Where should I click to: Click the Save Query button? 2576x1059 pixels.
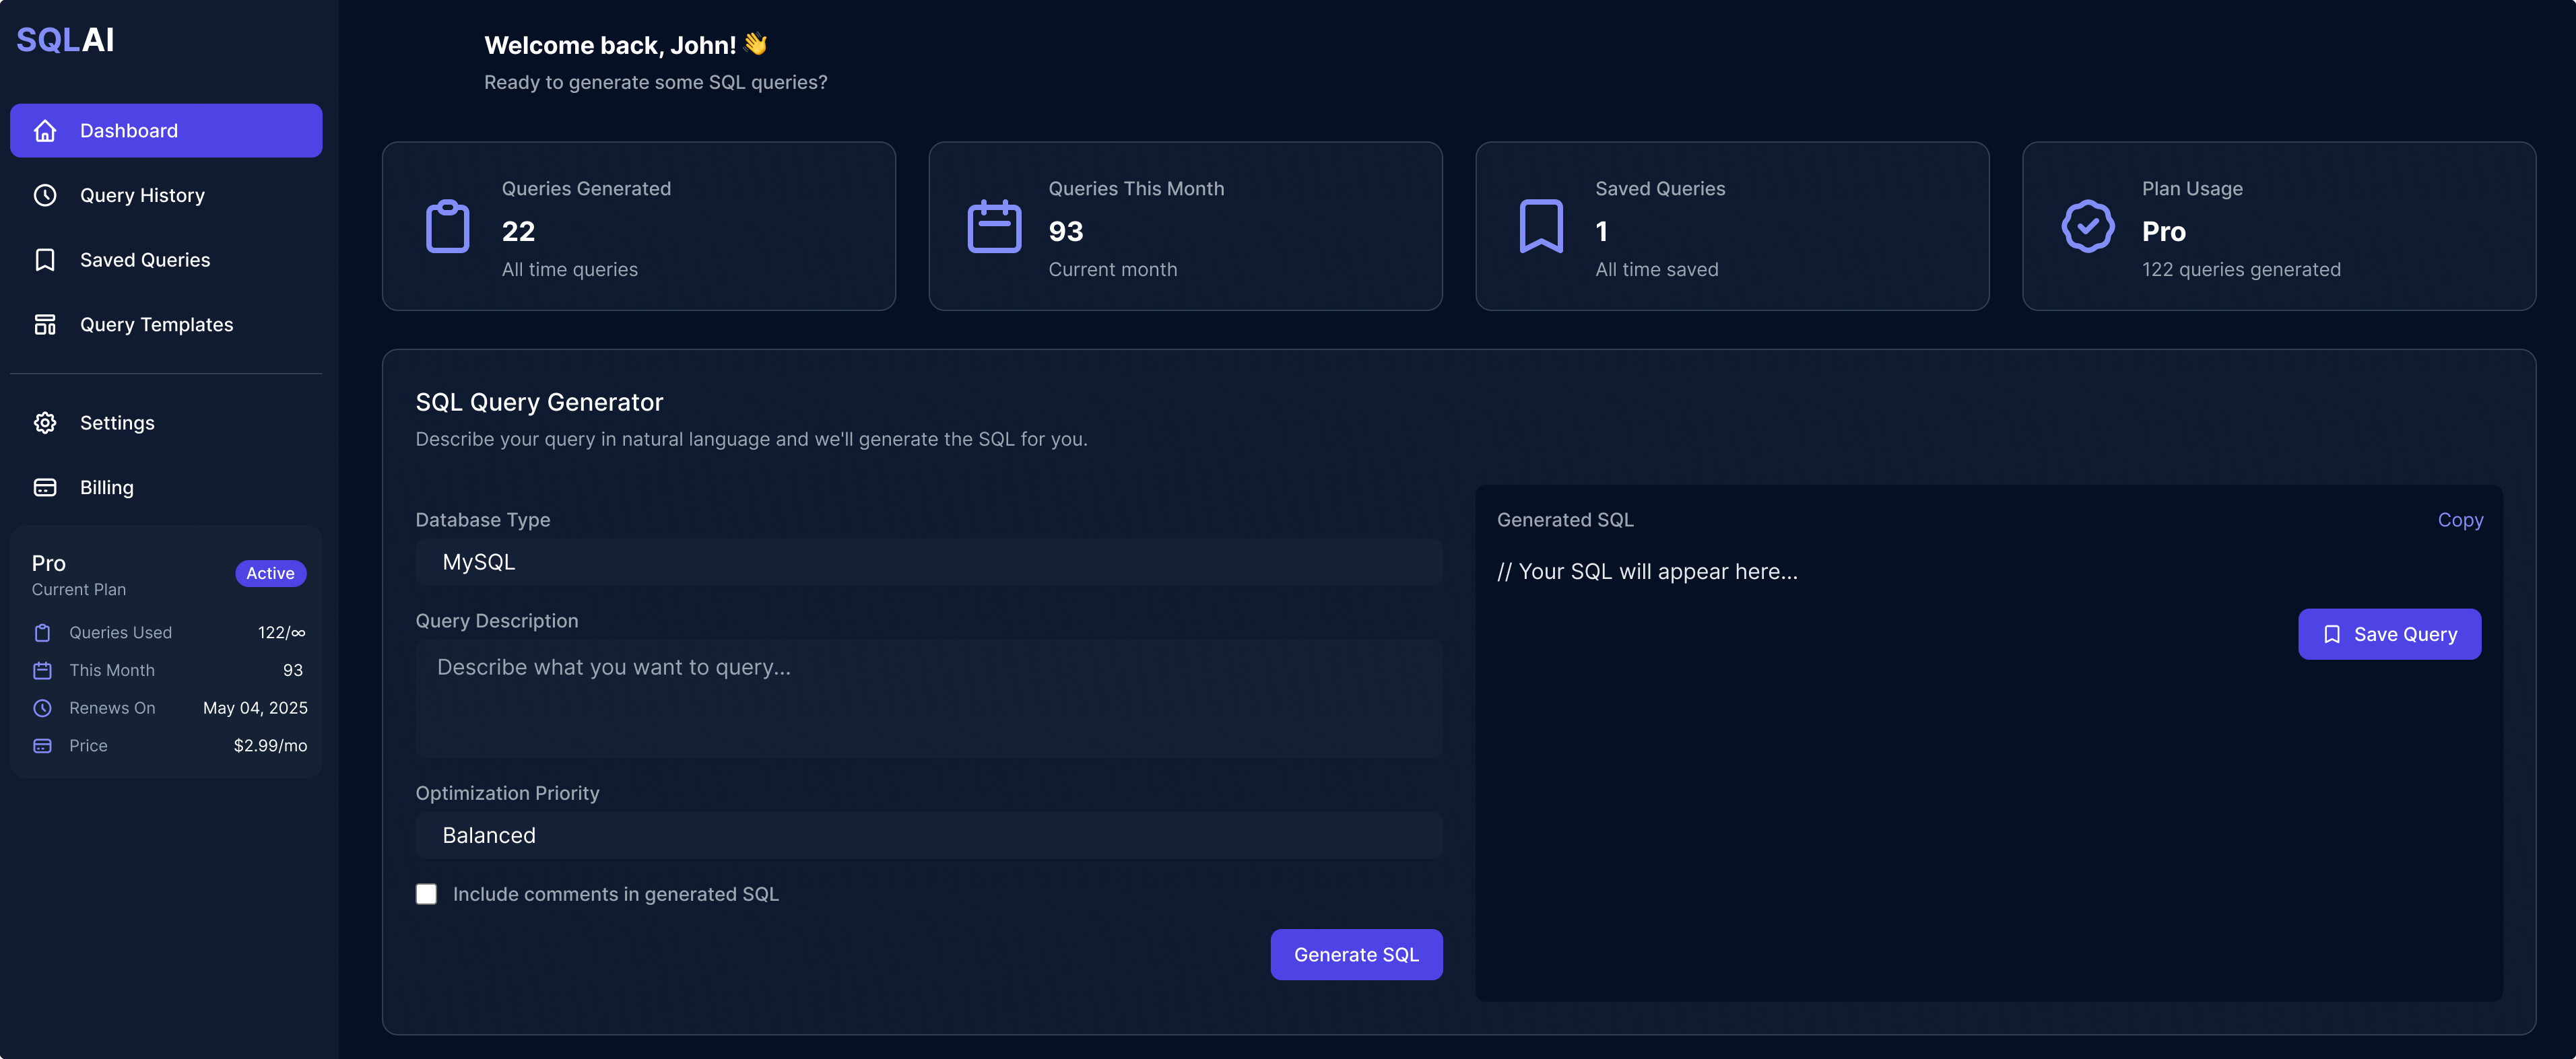2389,634
